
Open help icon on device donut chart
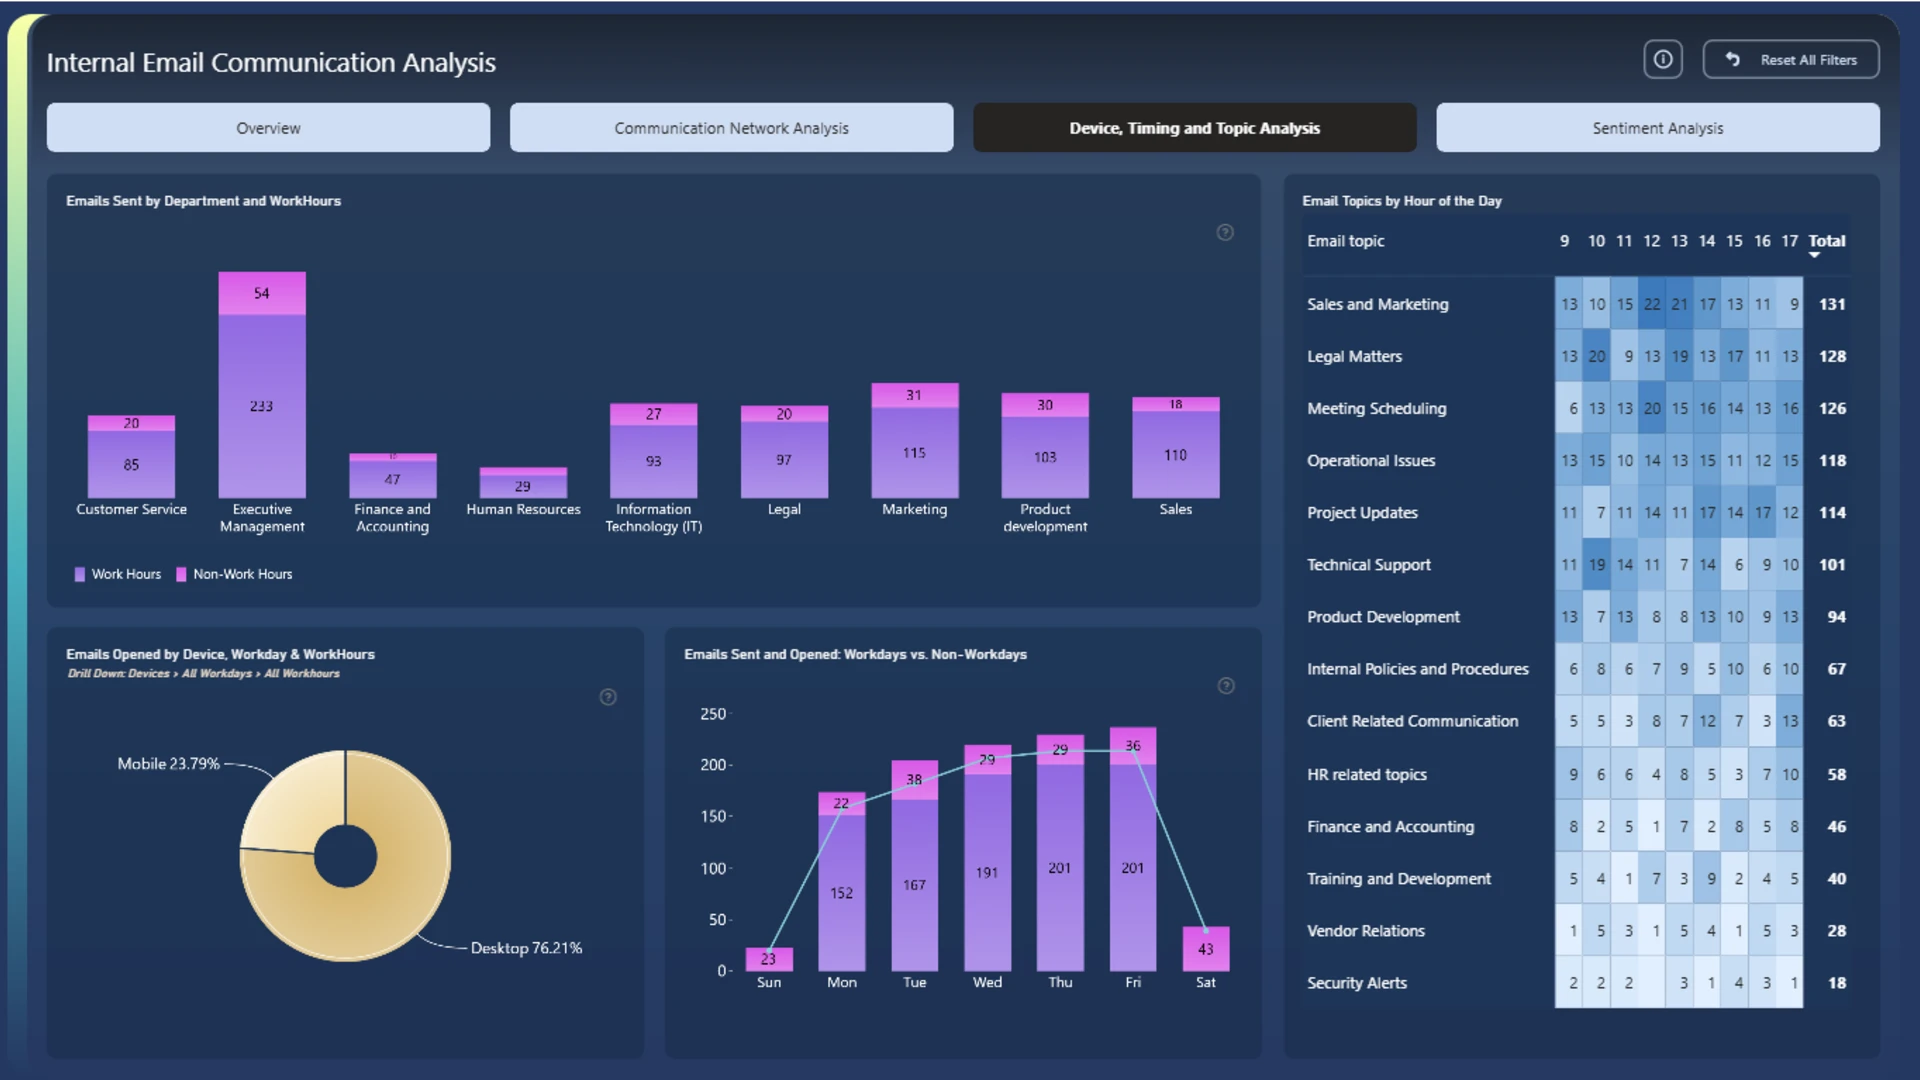click(608, 697)
